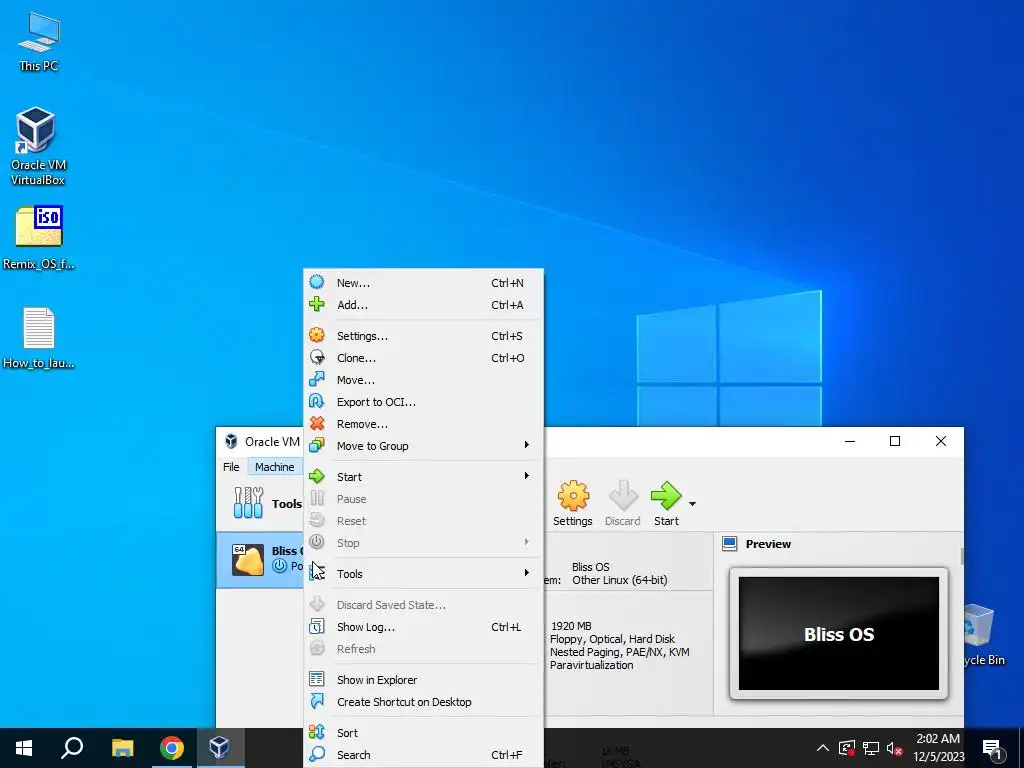1024x768 pixels.
Task: Expand the Start toolbar dropdown arrow
Action: pyautogui.click(x=692, y=504)
